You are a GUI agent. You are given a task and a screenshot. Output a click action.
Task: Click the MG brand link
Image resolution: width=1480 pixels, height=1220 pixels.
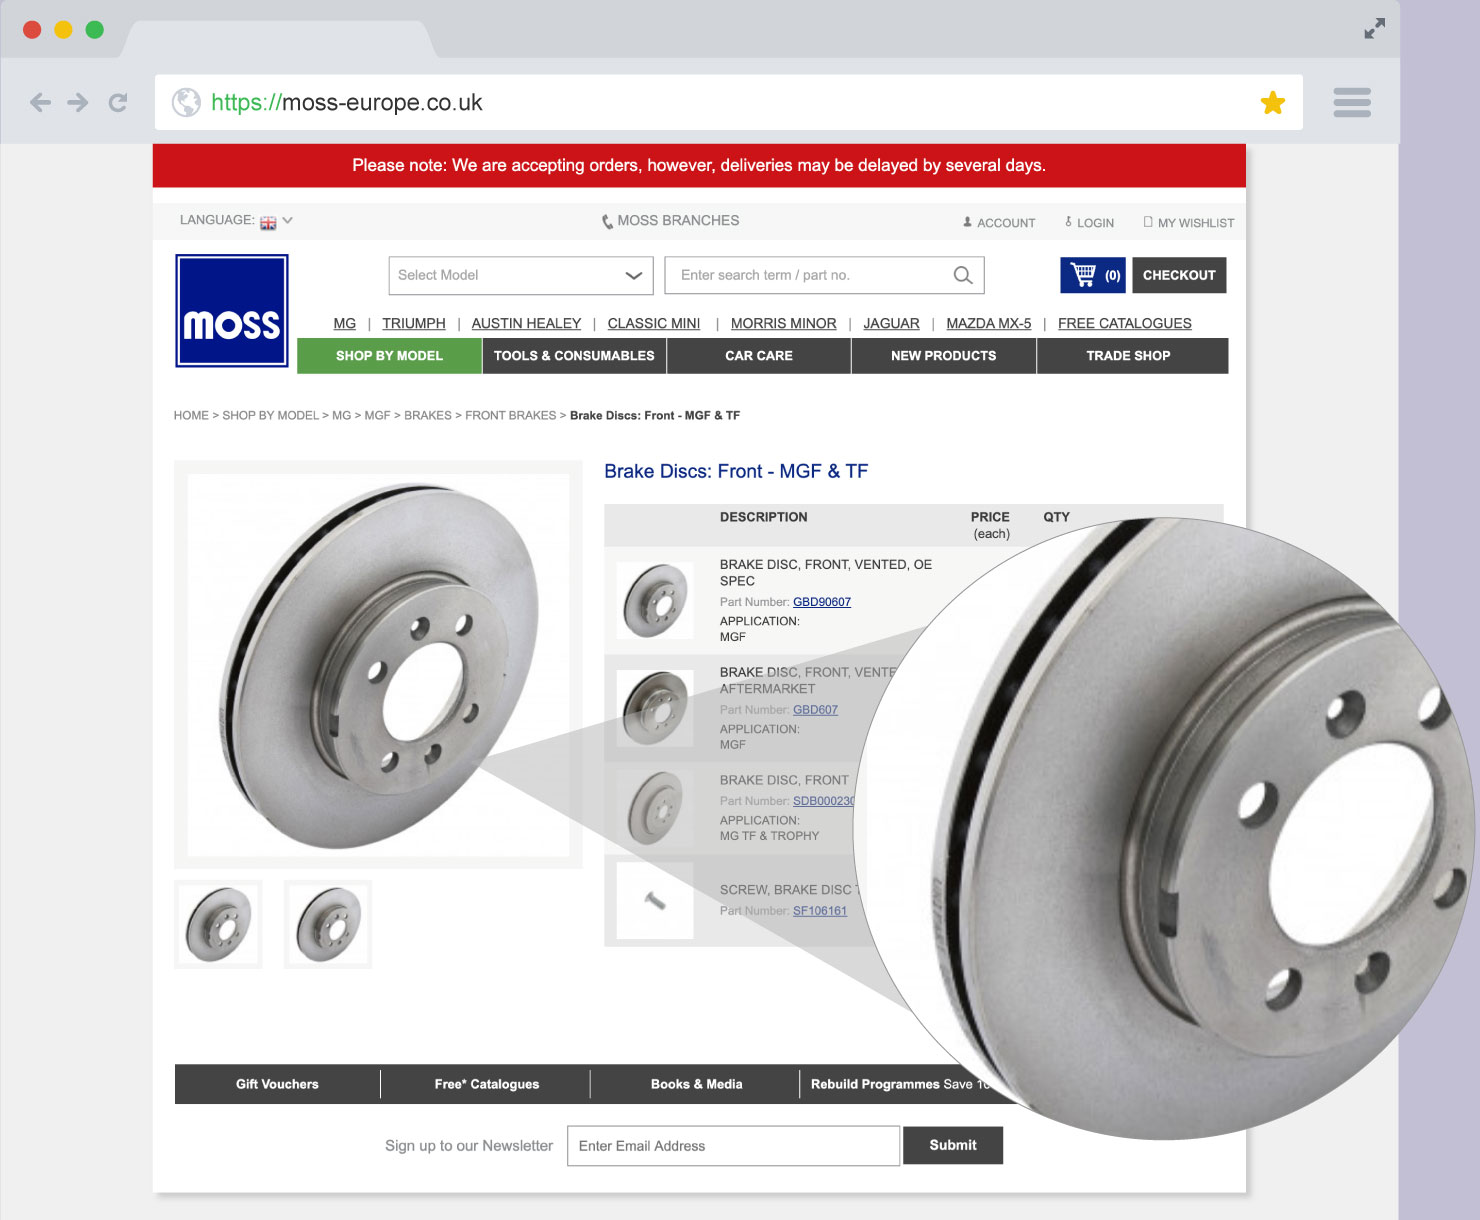[345, 323]
